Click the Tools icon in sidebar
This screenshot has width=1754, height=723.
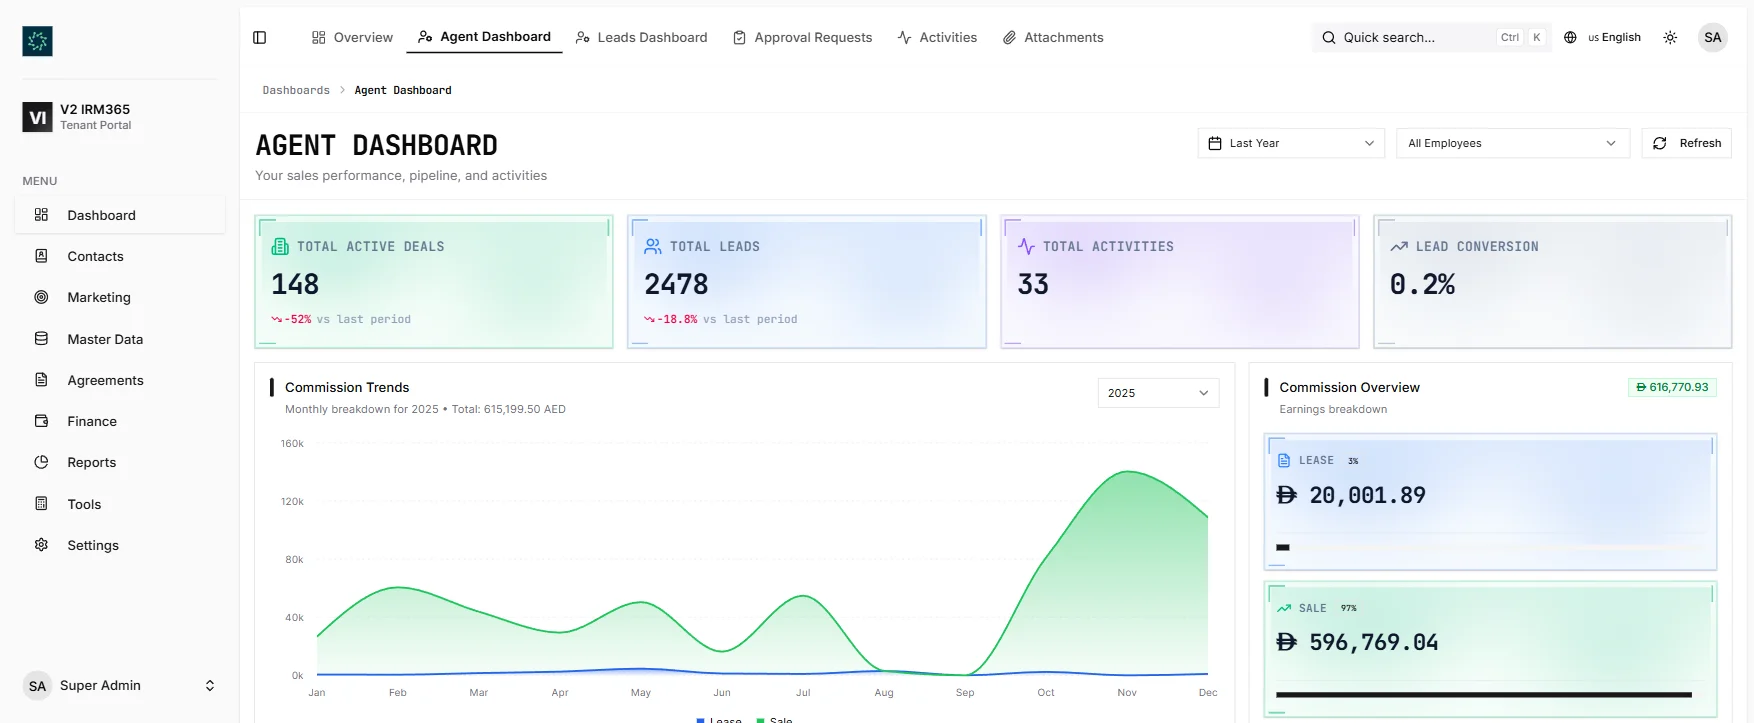coord(41,504)
